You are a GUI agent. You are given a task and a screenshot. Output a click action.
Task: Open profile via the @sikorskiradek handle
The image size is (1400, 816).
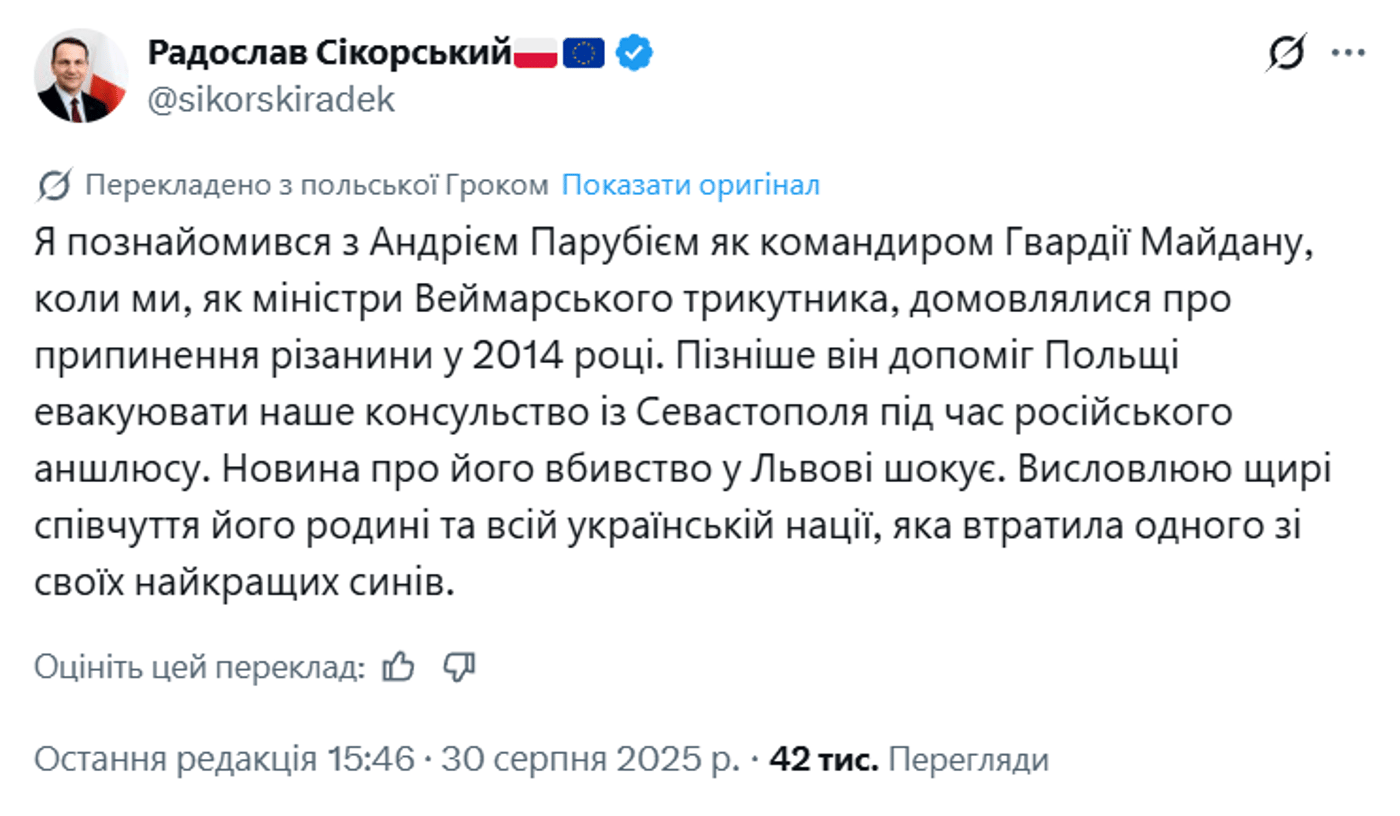tap(271, 99)
